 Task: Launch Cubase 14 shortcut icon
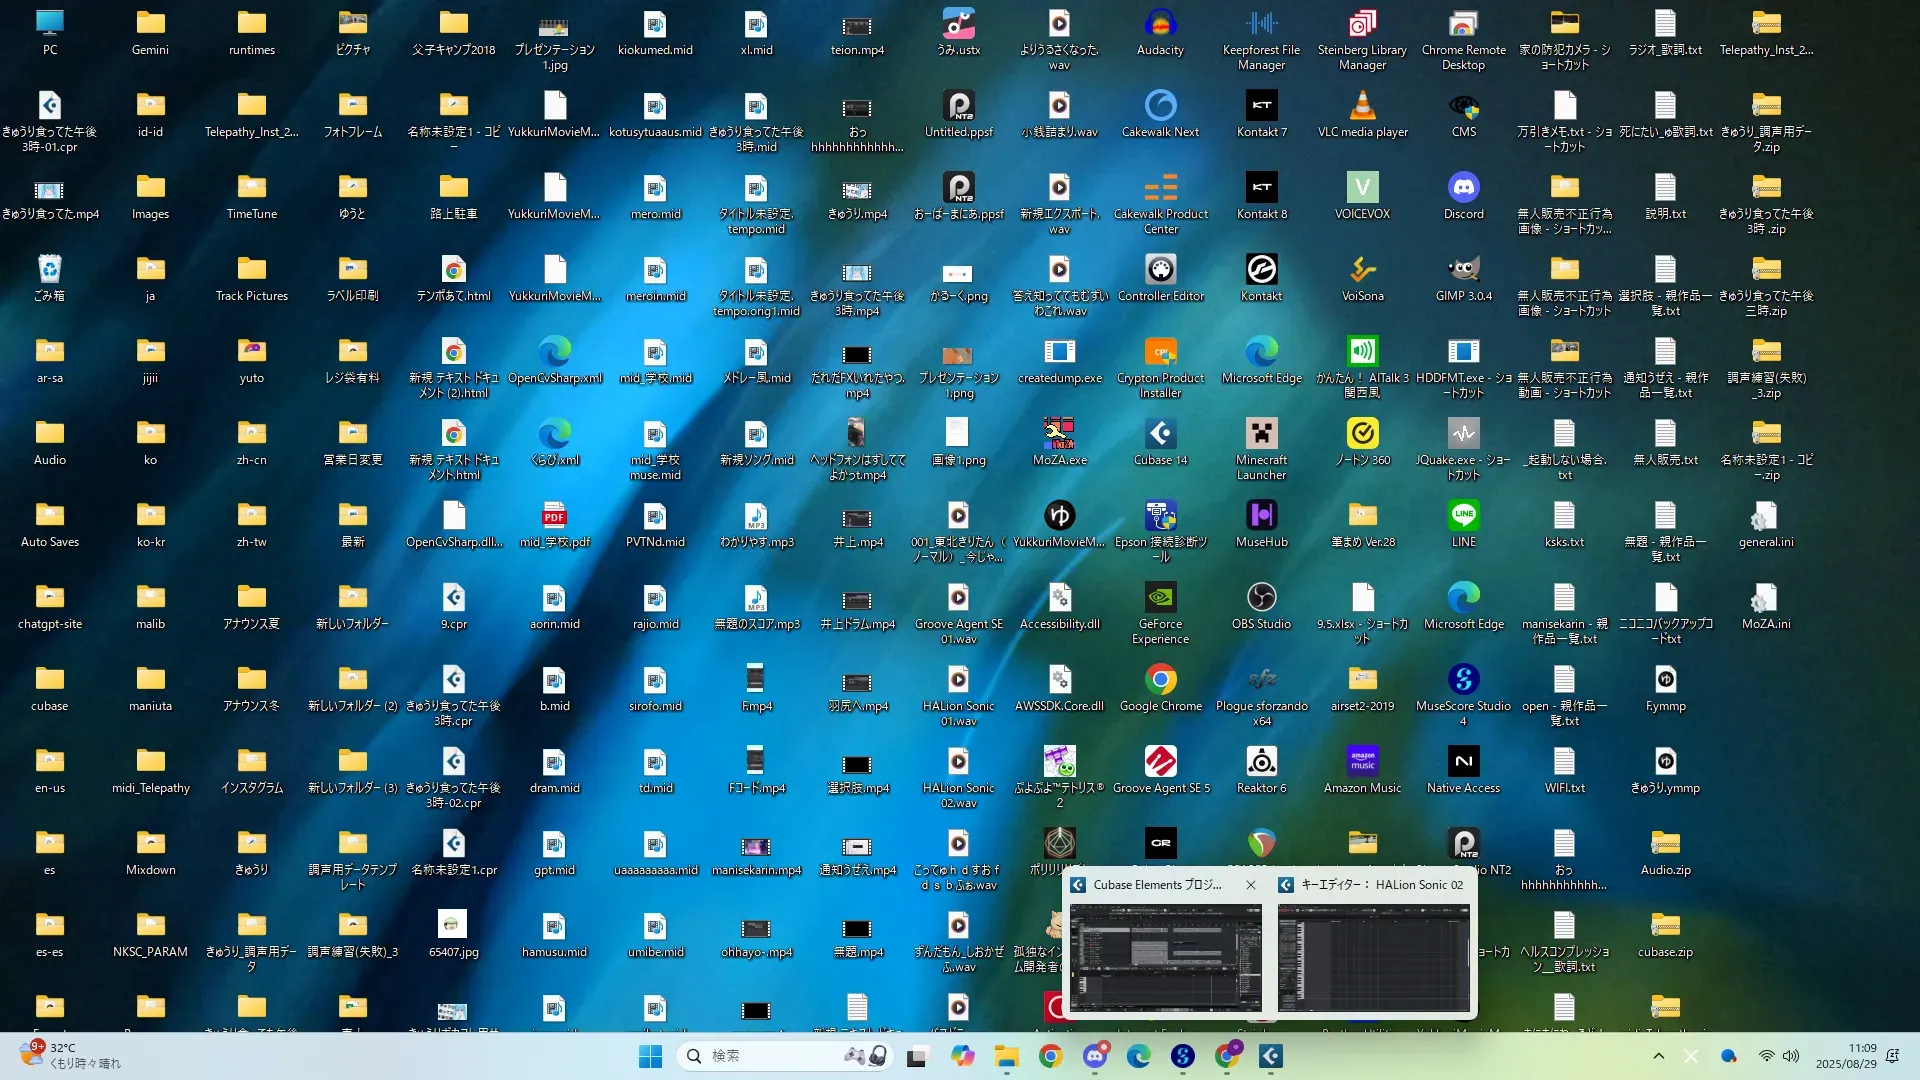(x=1160, y=434)
